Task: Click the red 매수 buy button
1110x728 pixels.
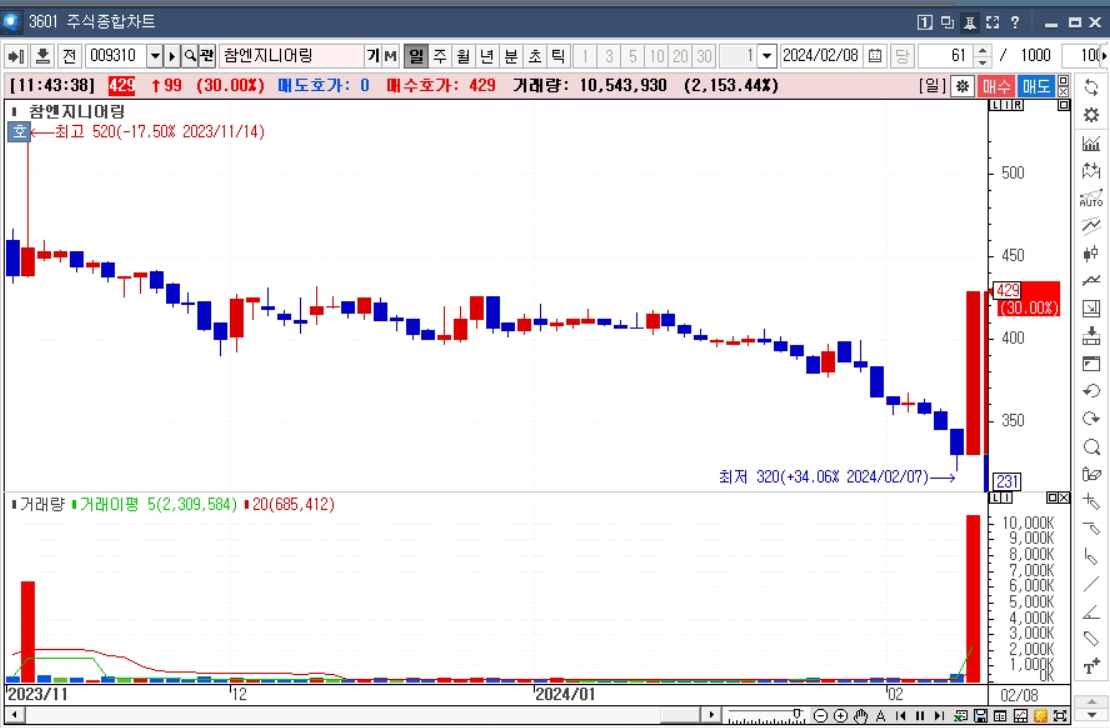Action: pyautogui.click(x=997, y=86)
